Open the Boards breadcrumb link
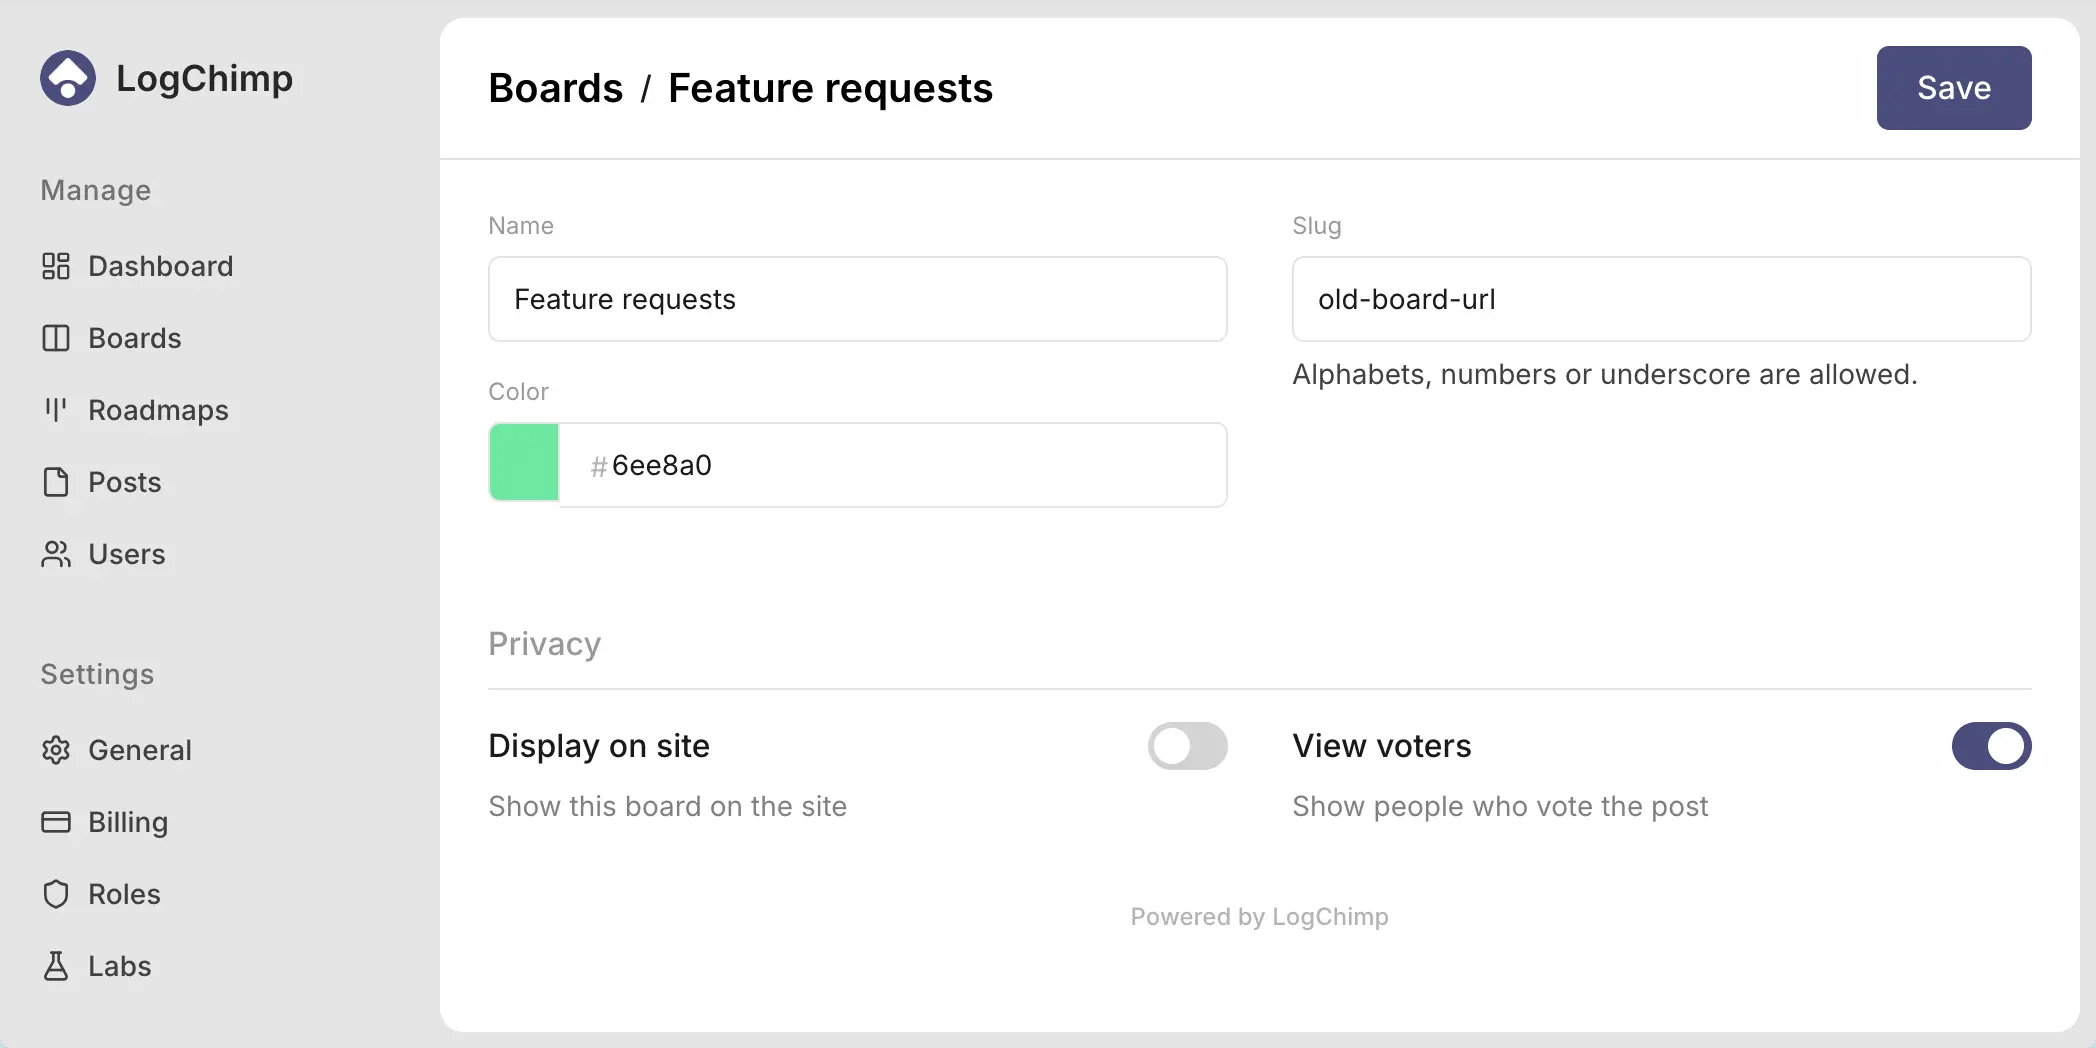 [556, 88]
